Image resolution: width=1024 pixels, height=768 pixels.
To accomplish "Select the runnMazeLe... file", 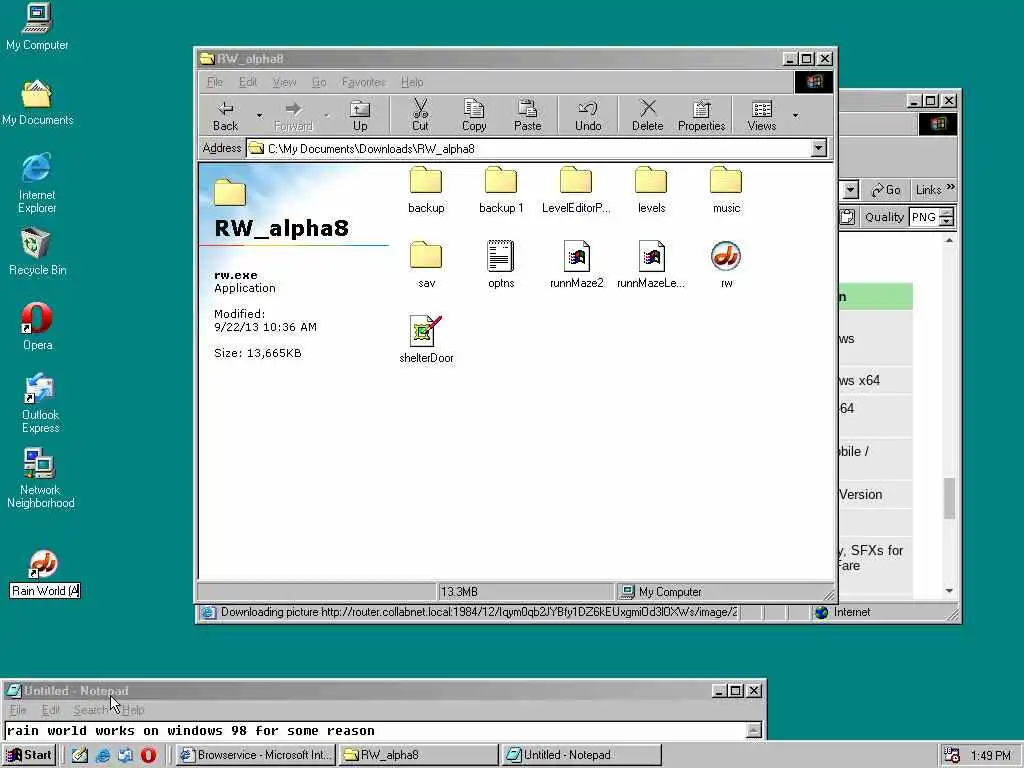I will [651, 264].
